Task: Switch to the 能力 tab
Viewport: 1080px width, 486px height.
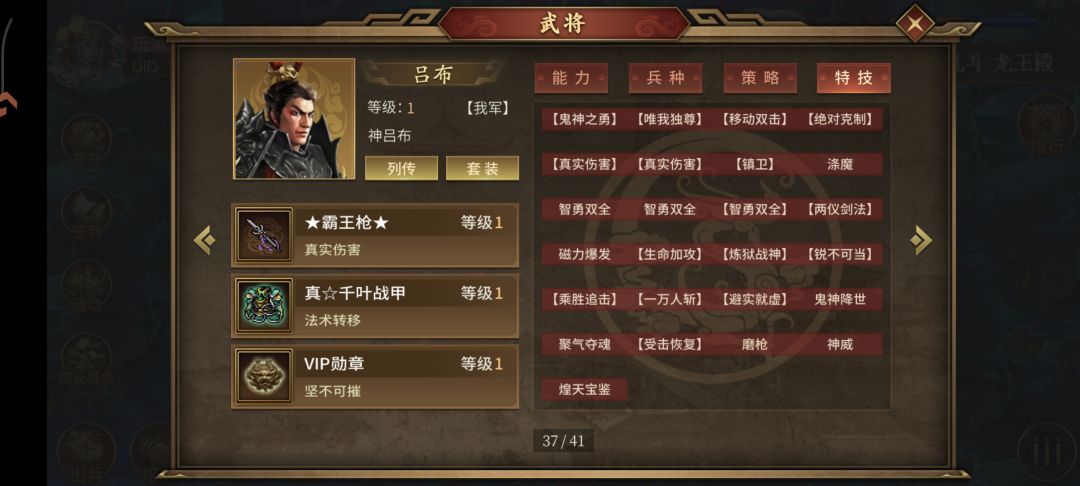Action: (571, 78)
